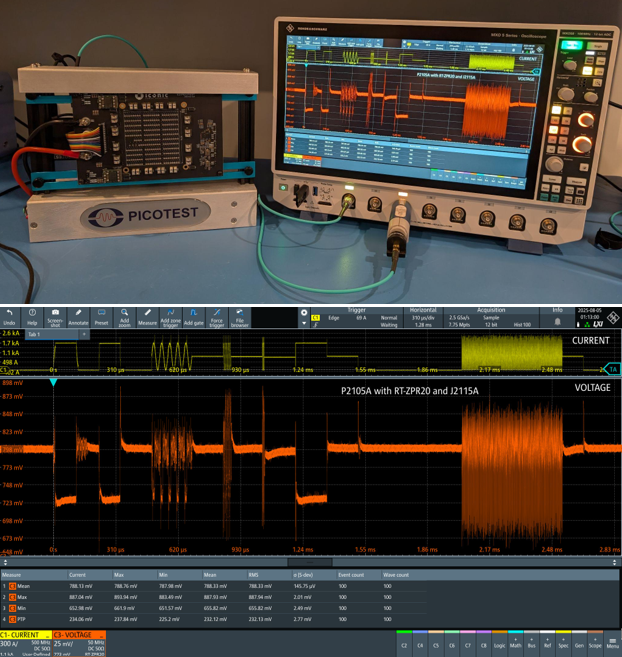This screenshot has height=657, width=622.
Task: Toggle the C1 CURRENT channel
Action: (x=24, y=636)
